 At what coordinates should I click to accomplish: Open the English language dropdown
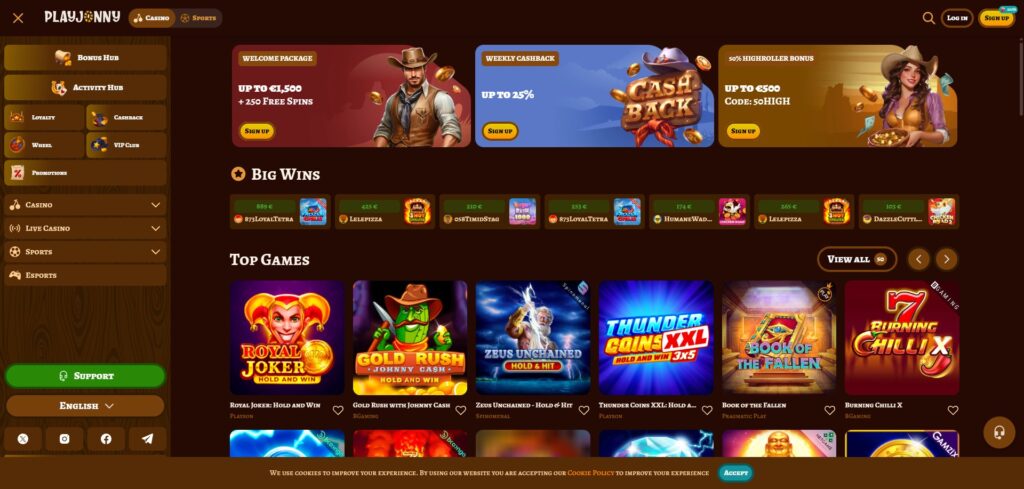[86, 406]
